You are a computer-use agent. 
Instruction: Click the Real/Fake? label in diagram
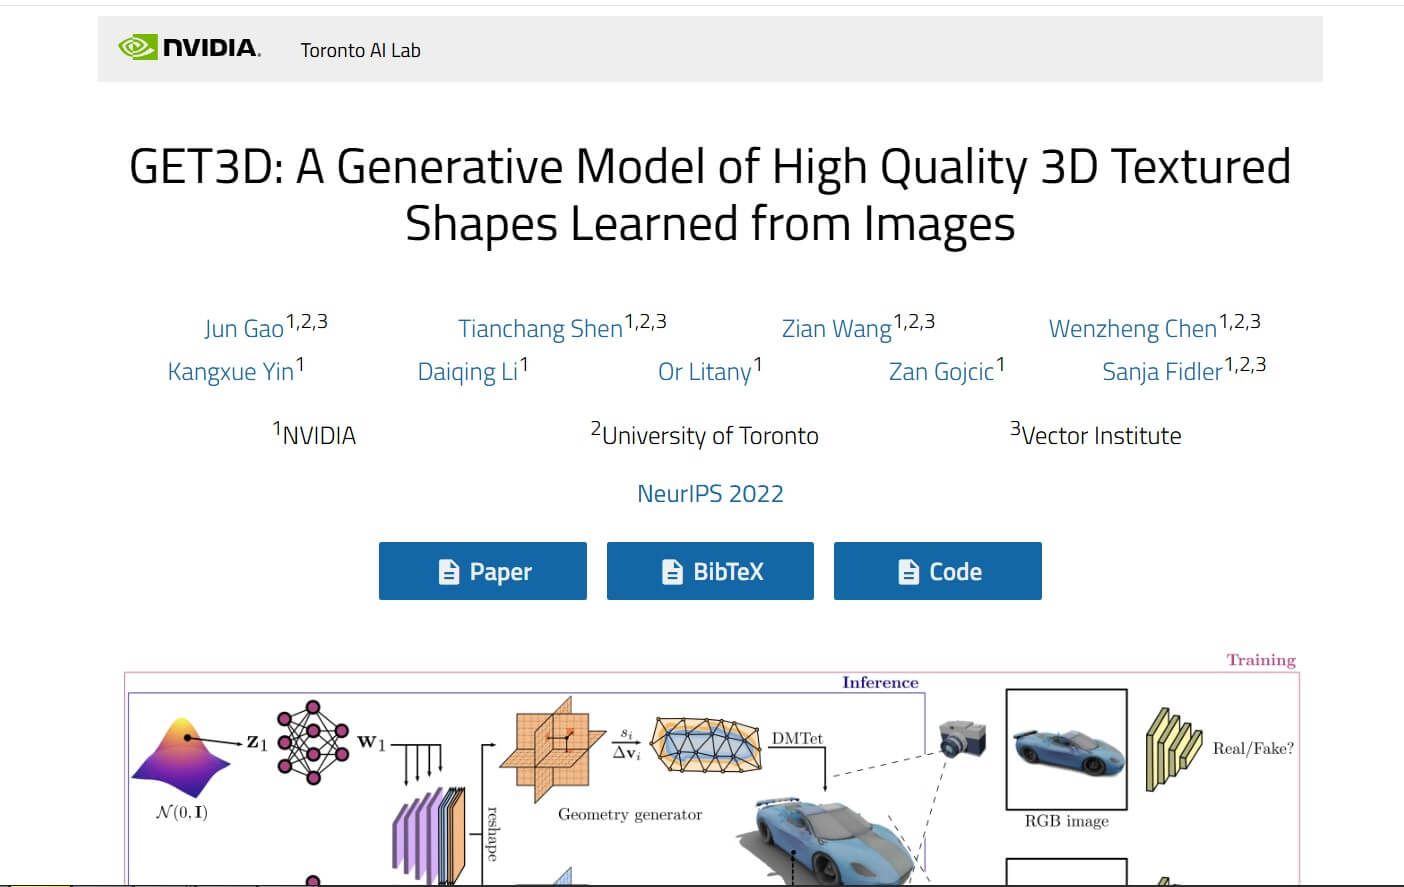(x=1253, y=748)
